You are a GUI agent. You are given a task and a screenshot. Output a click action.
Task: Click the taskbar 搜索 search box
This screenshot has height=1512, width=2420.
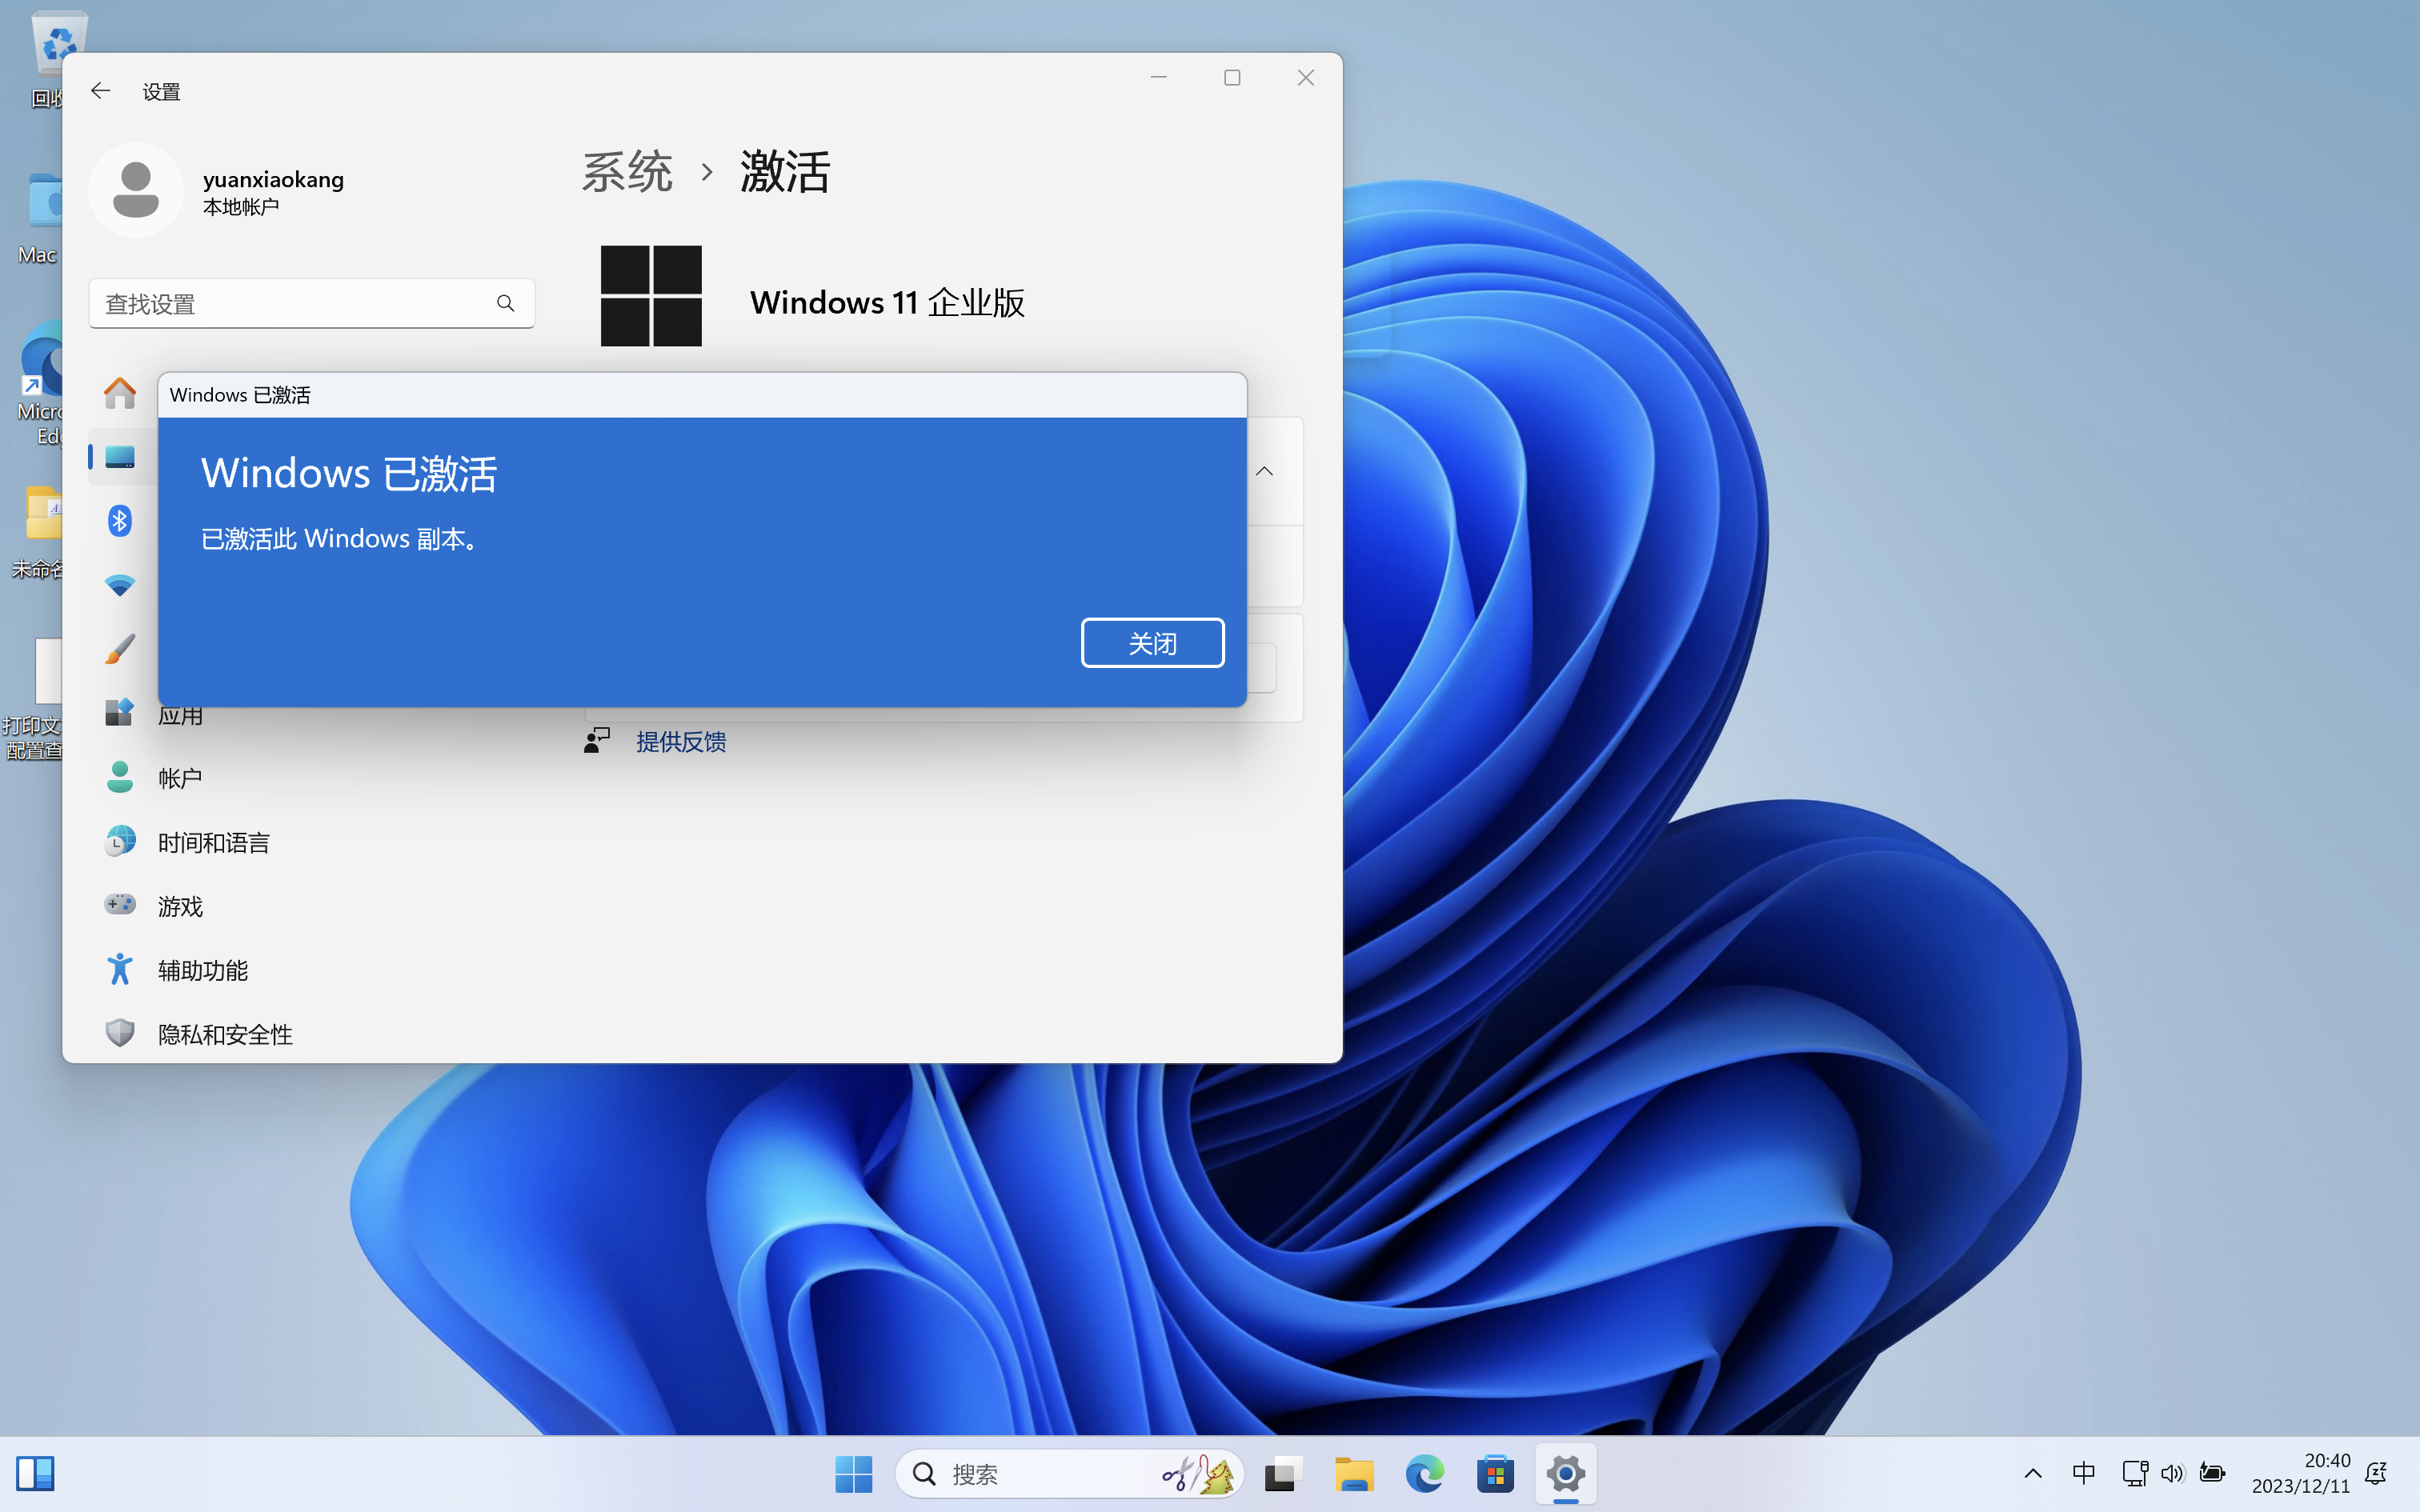tap(1069, 1474)
